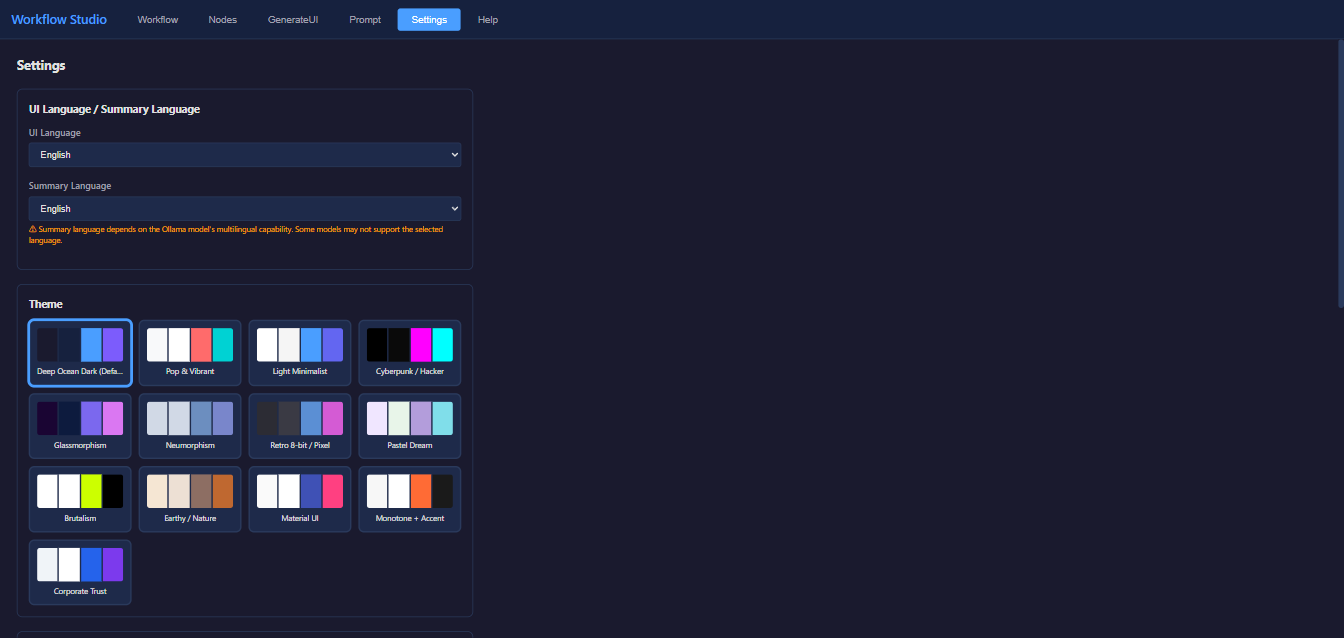Apply the Retro 8-bit / Pixel theme

(300, 426)
